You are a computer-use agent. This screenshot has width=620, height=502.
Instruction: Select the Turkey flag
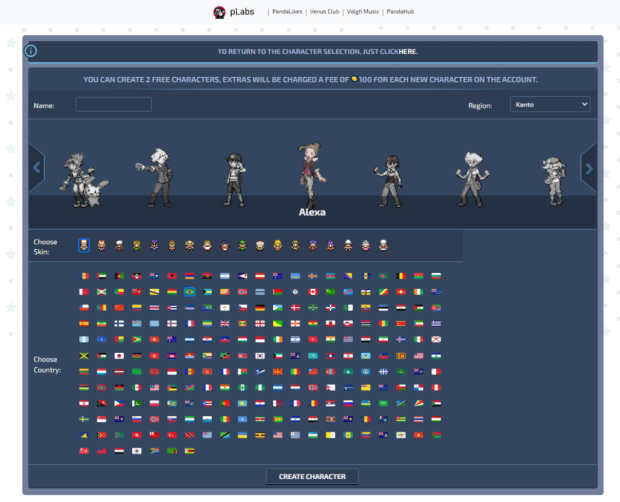(172, 435)
